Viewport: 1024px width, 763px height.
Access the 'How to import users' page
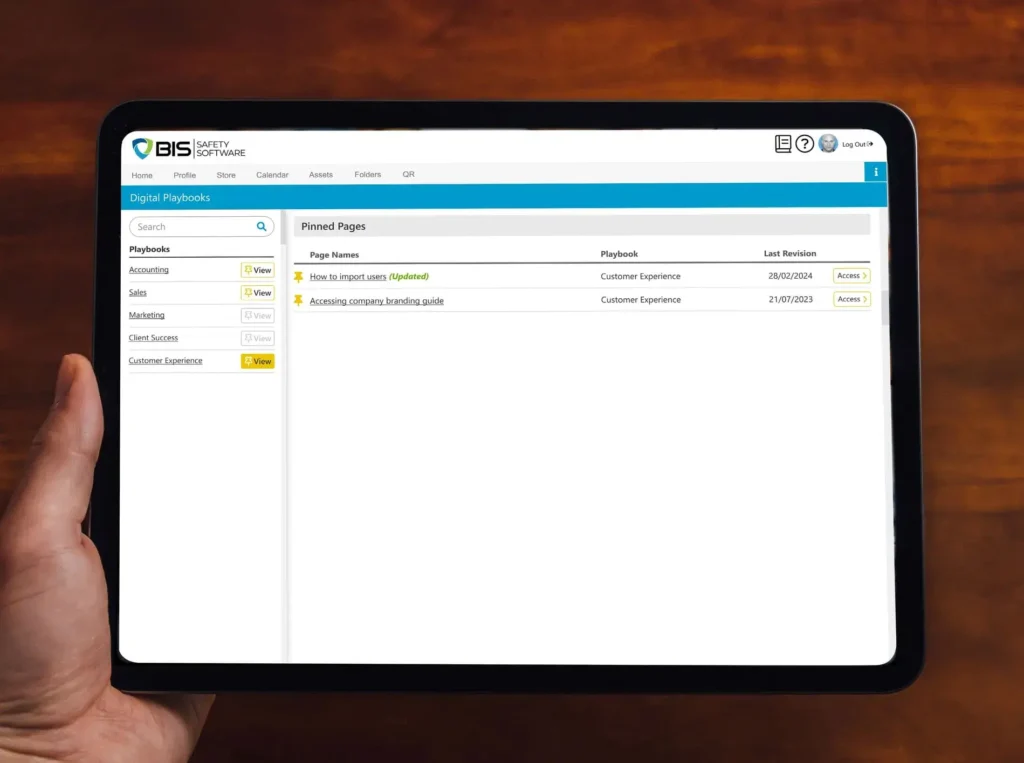[851, 276]
